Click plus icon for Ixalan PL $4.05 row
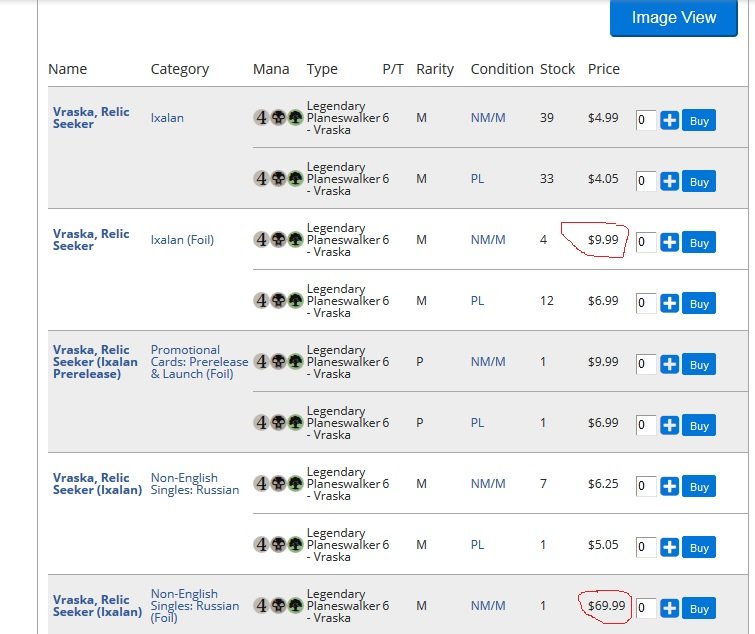Screen dimensions: 755x634 pos(670,182)
